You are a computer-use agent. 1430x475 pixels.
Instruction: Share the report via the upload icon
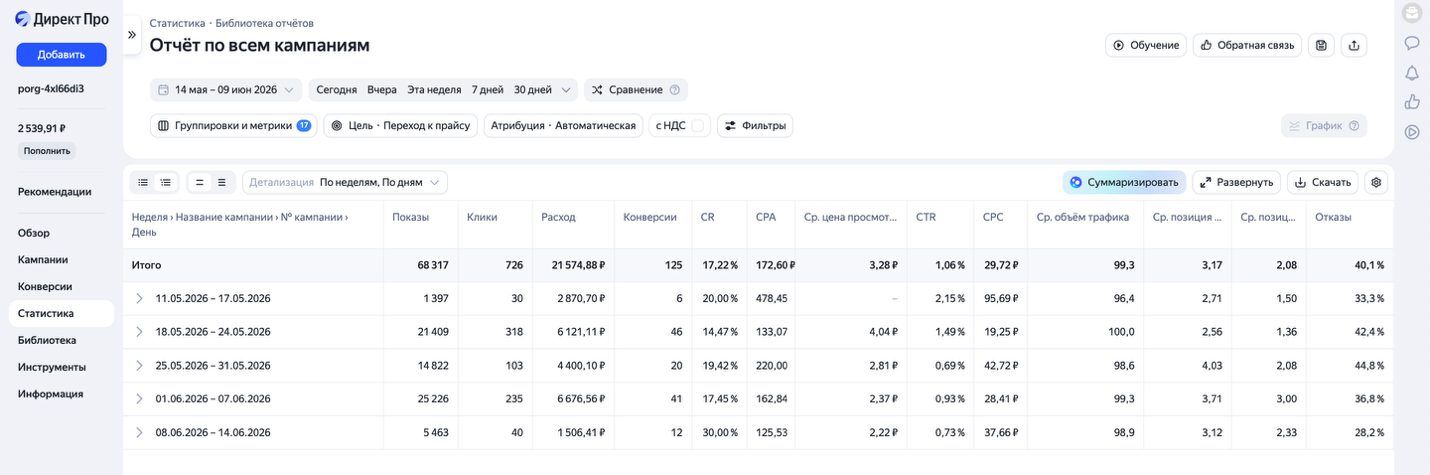coord(1354,45)
